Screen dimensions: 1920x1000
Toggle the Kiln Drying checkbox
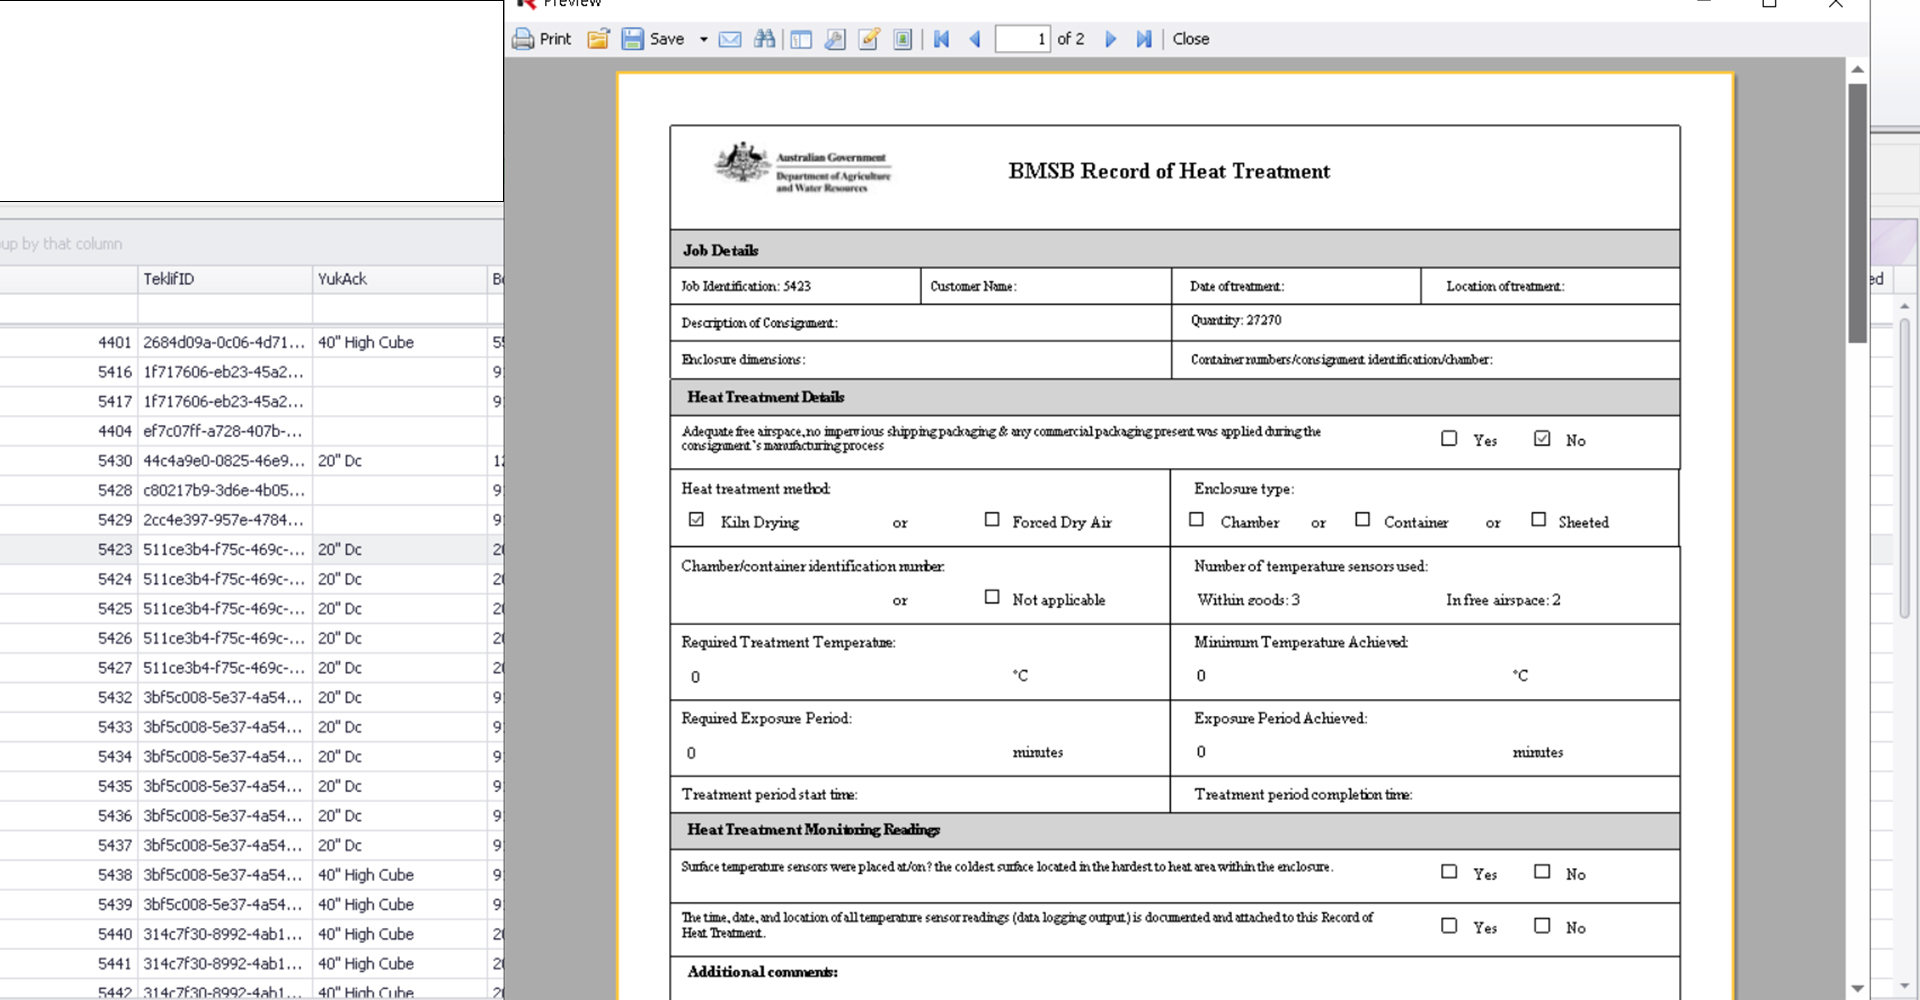pyautogui.click(x=696, y=520)
